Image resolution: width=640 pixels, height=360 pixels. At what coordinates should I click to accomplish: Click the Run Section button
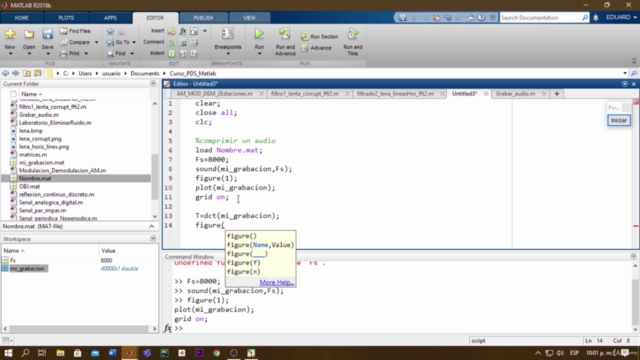(x=320, y=36)
